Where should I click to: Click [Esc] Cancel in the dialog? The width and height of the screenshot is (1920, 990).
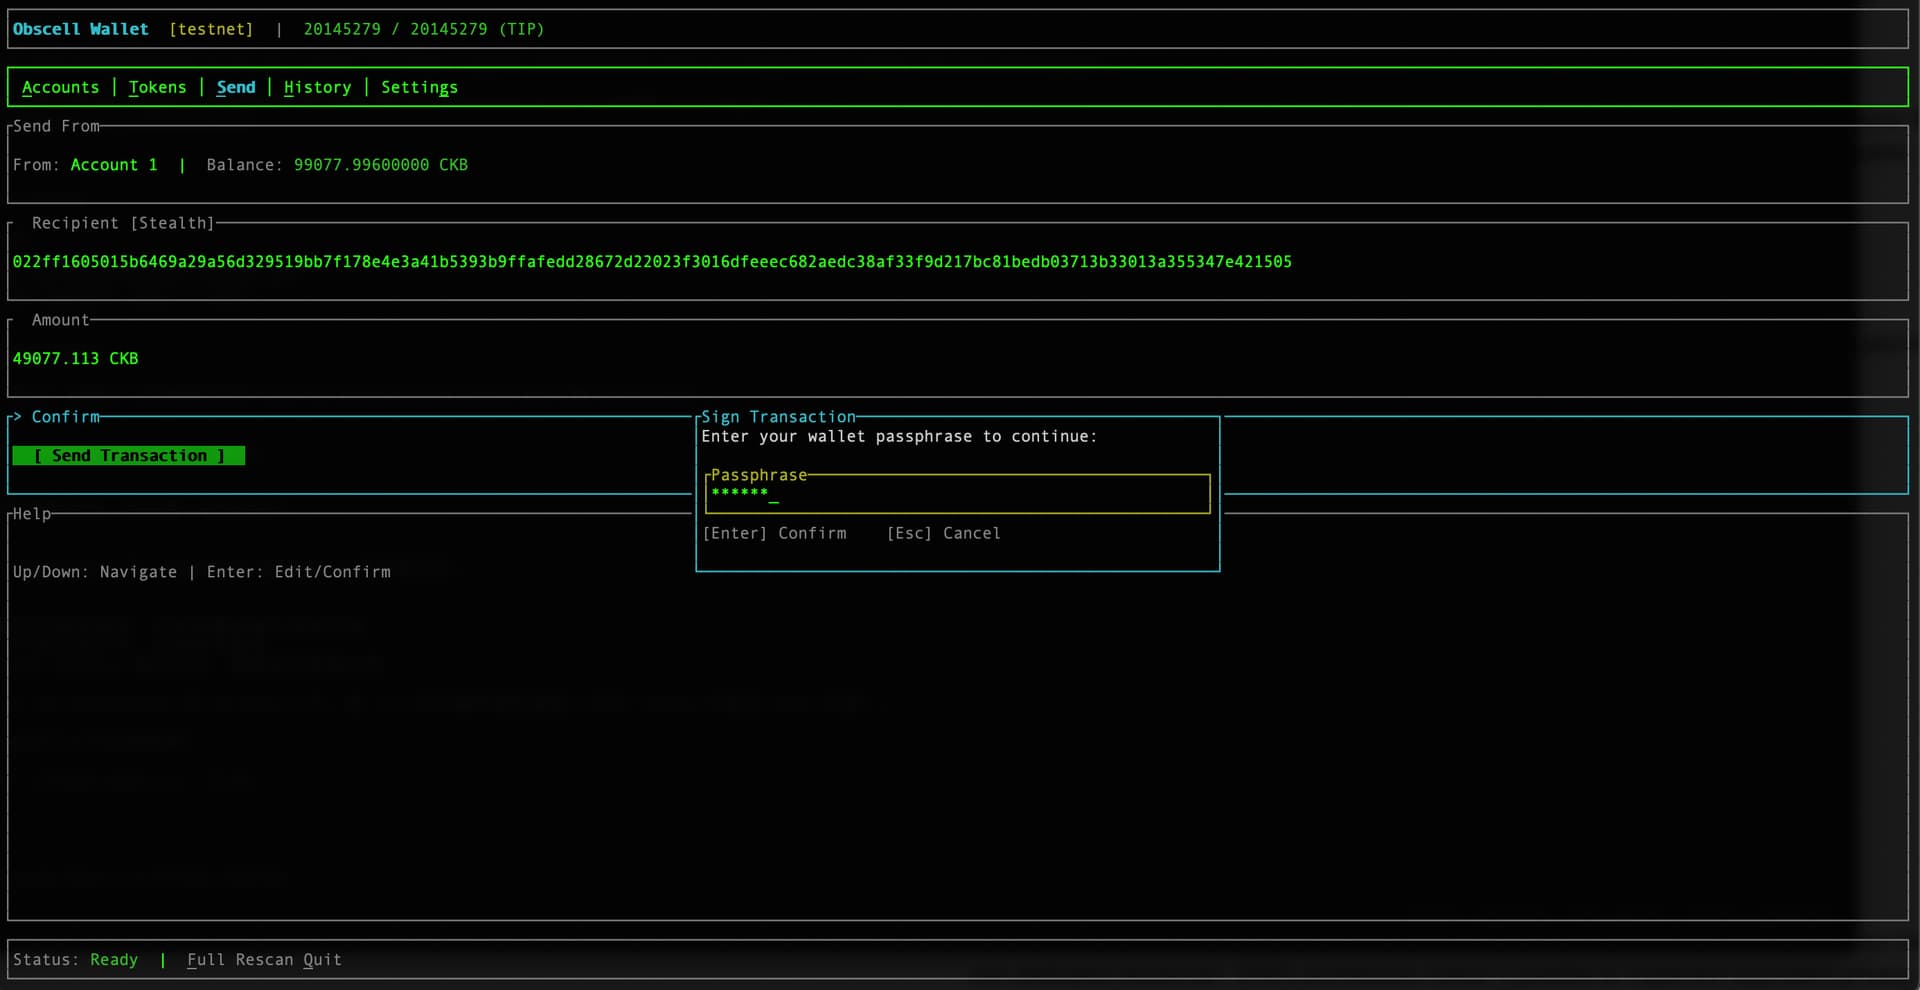(x=943, y=534)
